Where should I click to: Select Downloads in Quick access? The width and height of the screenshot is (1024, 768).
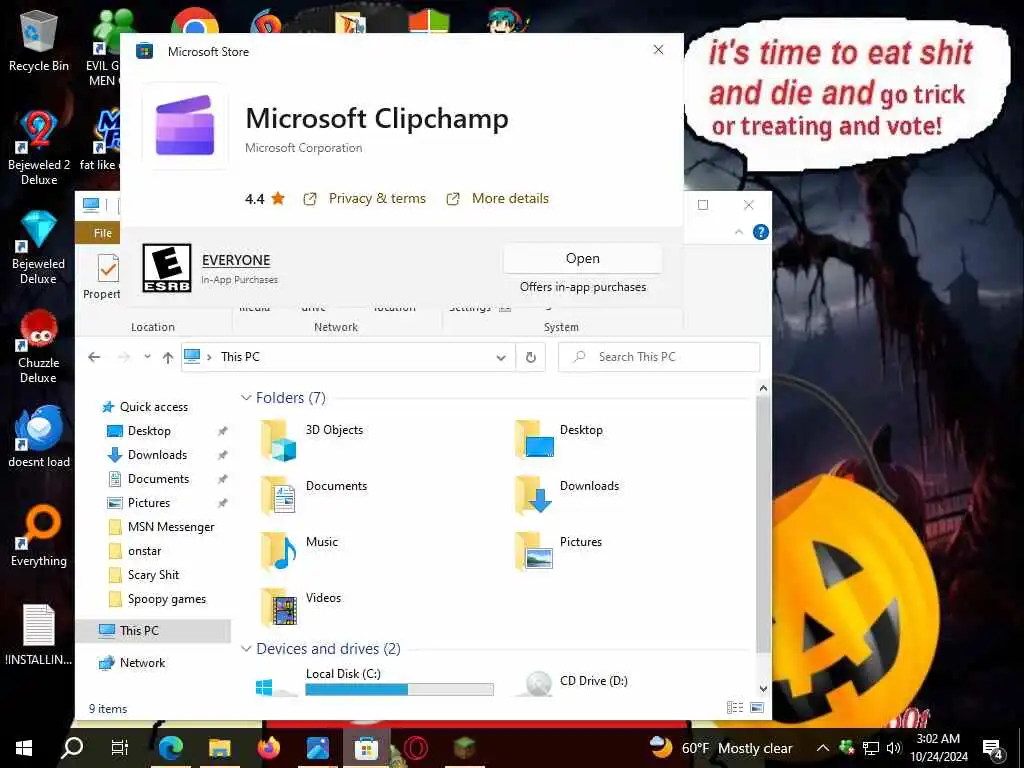click(157, 455)
